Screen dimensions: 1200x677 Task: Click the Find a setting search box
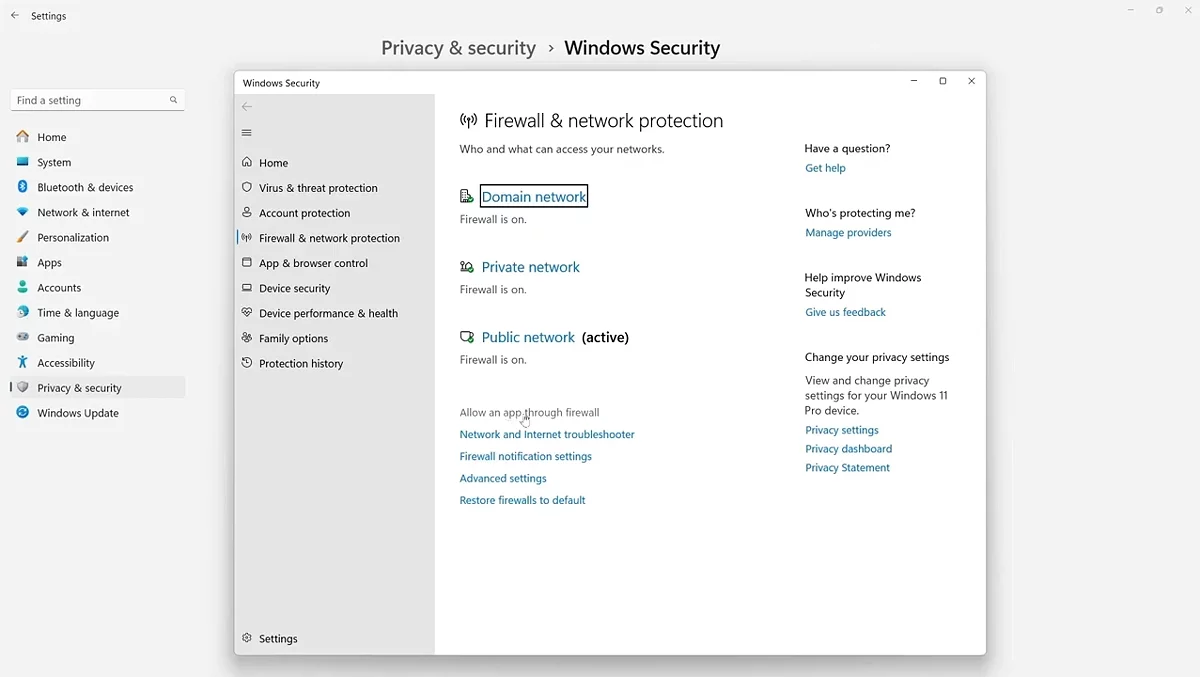pyautogui.click(x=90, y=100)
